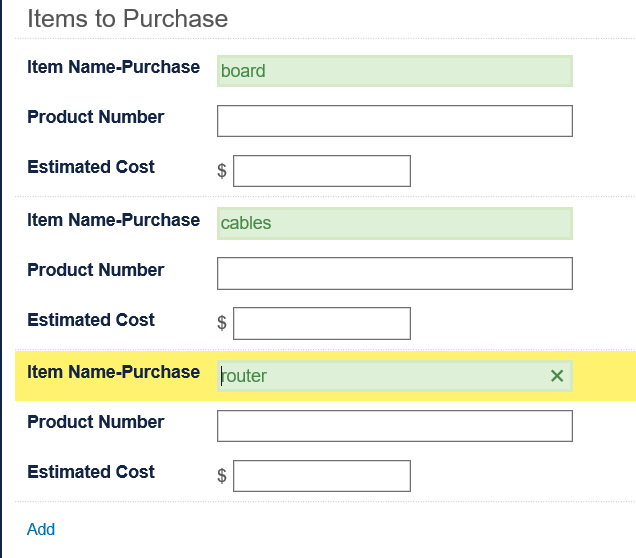The image size is (636, 558).
Task: Click the Estimated Cost label under the router item
Action: tap(91, 472)
